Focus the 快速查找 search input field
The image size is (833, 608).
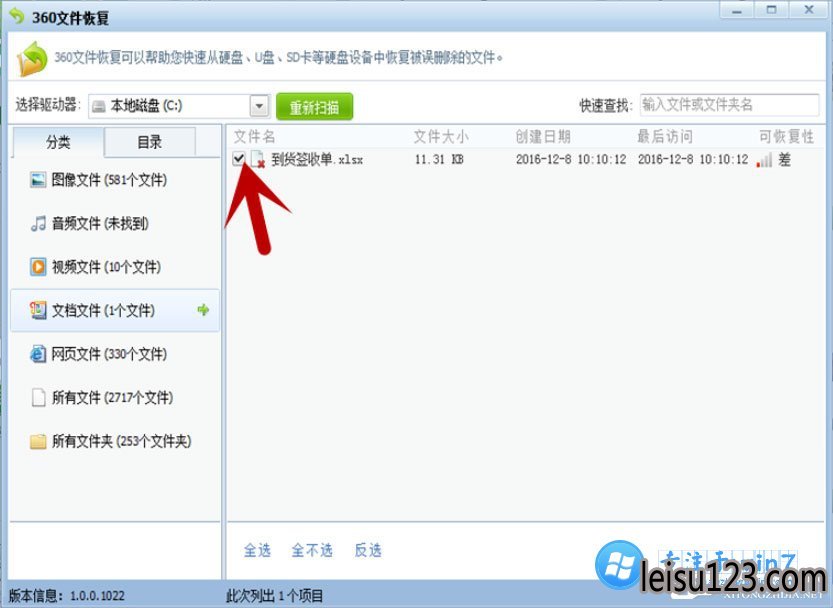point(729,105)
